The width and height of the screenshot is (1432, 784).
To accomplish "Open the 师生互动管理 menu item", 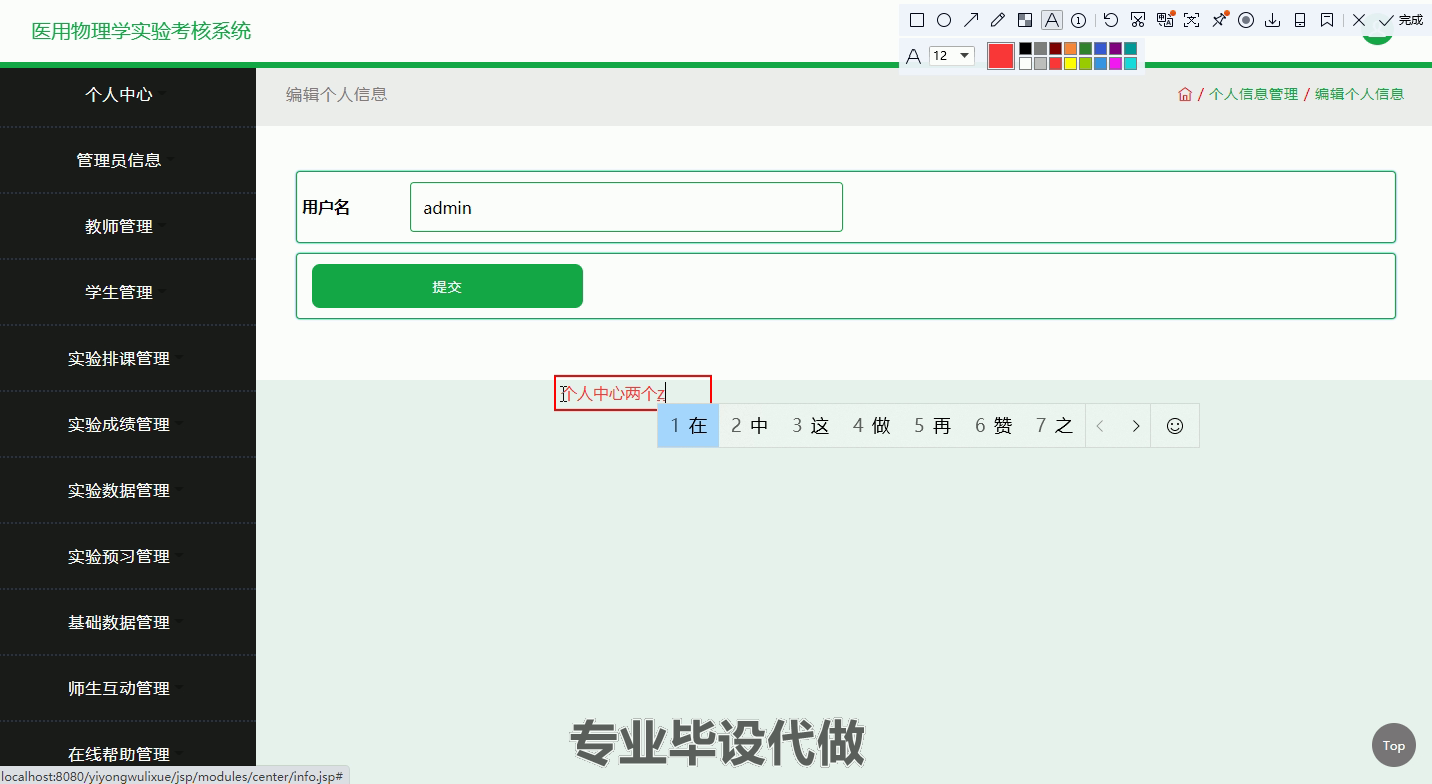I will 128,688.
